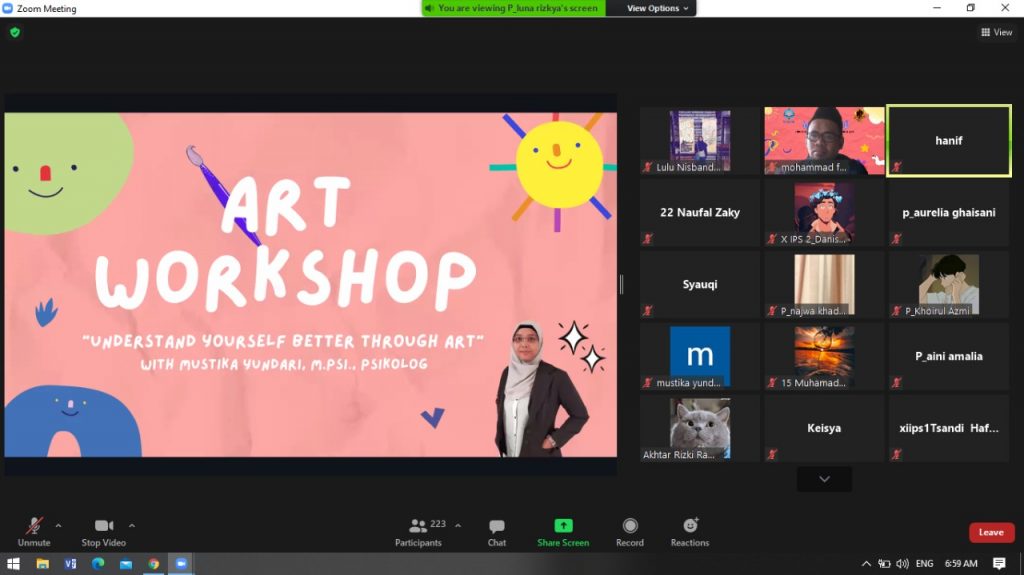Expand video options arrow beside Stop Video
The width and height of the screenshot is (1024, 575).
tap(132, 525)
